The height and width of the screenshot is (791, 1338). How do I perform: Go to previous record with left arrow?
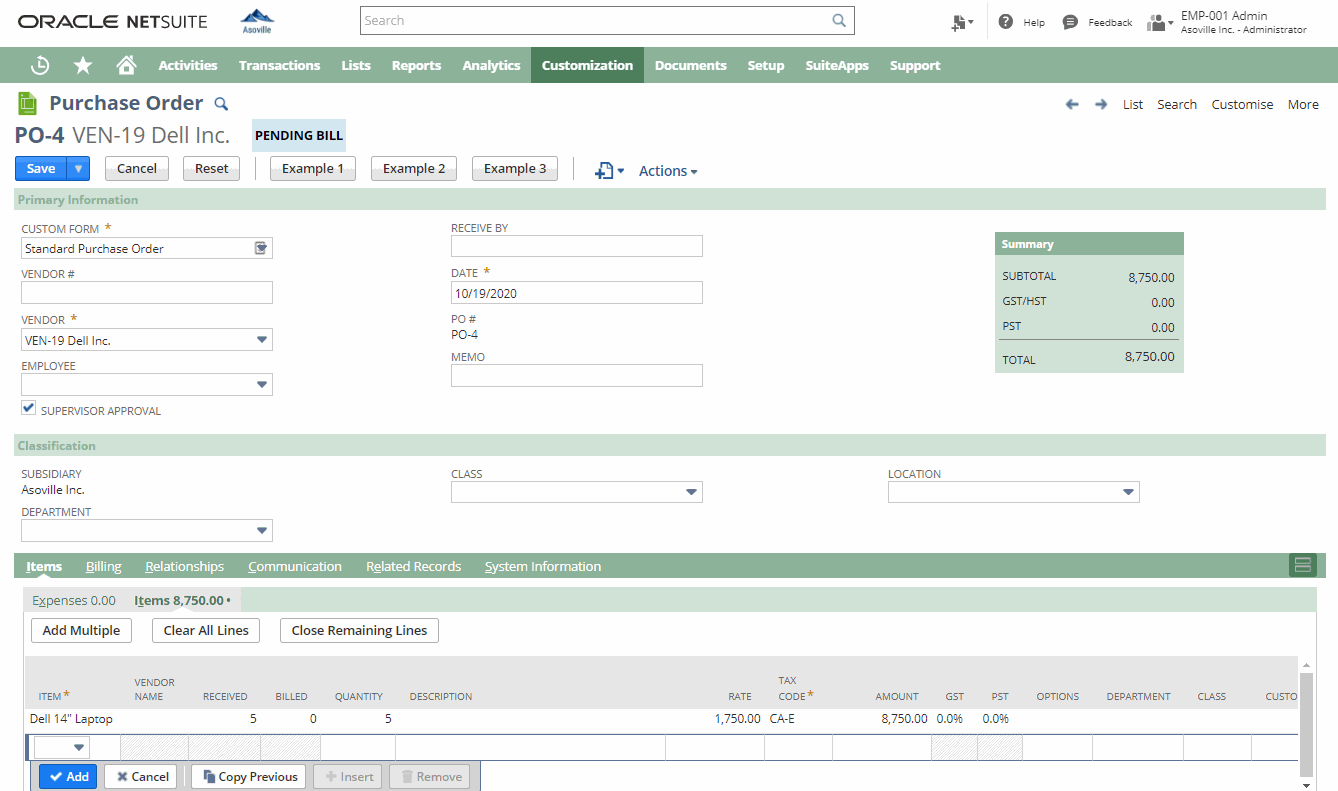1072,104
